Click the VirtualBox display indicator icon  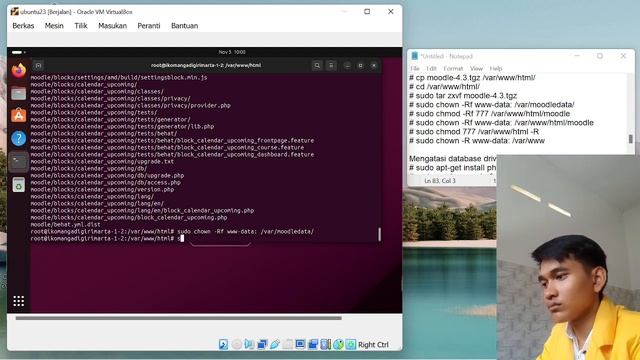click(300, 344)
